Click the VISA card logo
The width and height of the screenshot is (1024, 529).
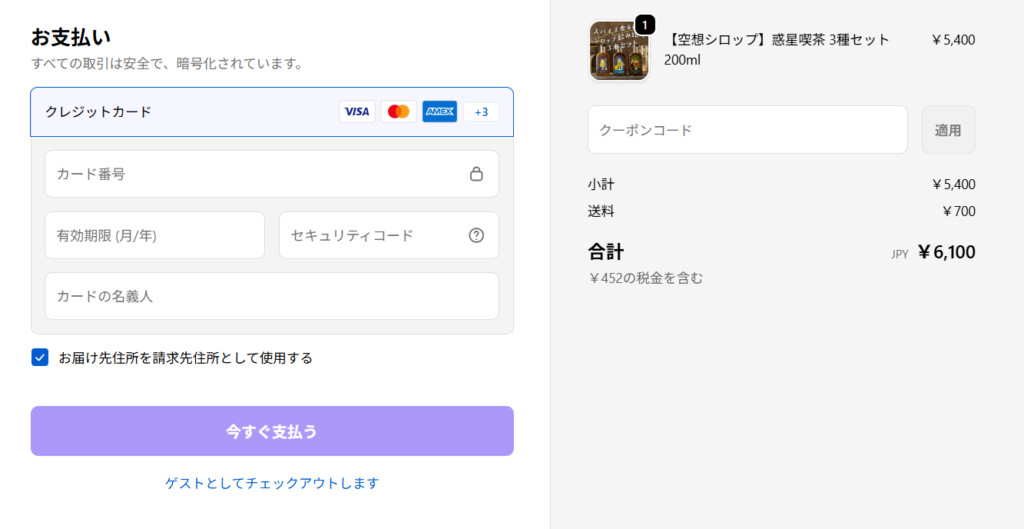357,112
